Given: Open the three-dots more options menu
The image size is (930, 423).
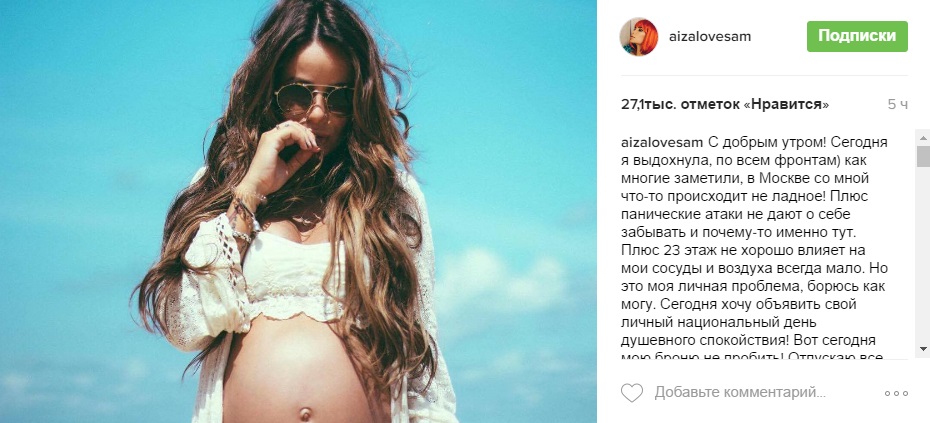Looking at the screenshot, I should (x=896, y=393).
